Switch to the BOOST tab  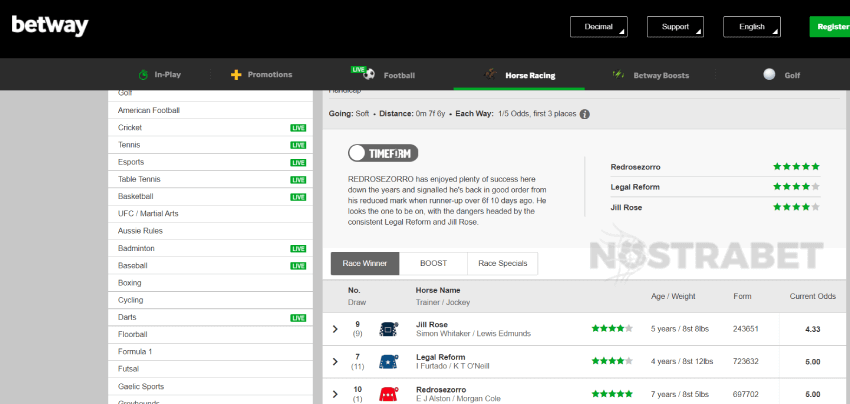(434, 264)
